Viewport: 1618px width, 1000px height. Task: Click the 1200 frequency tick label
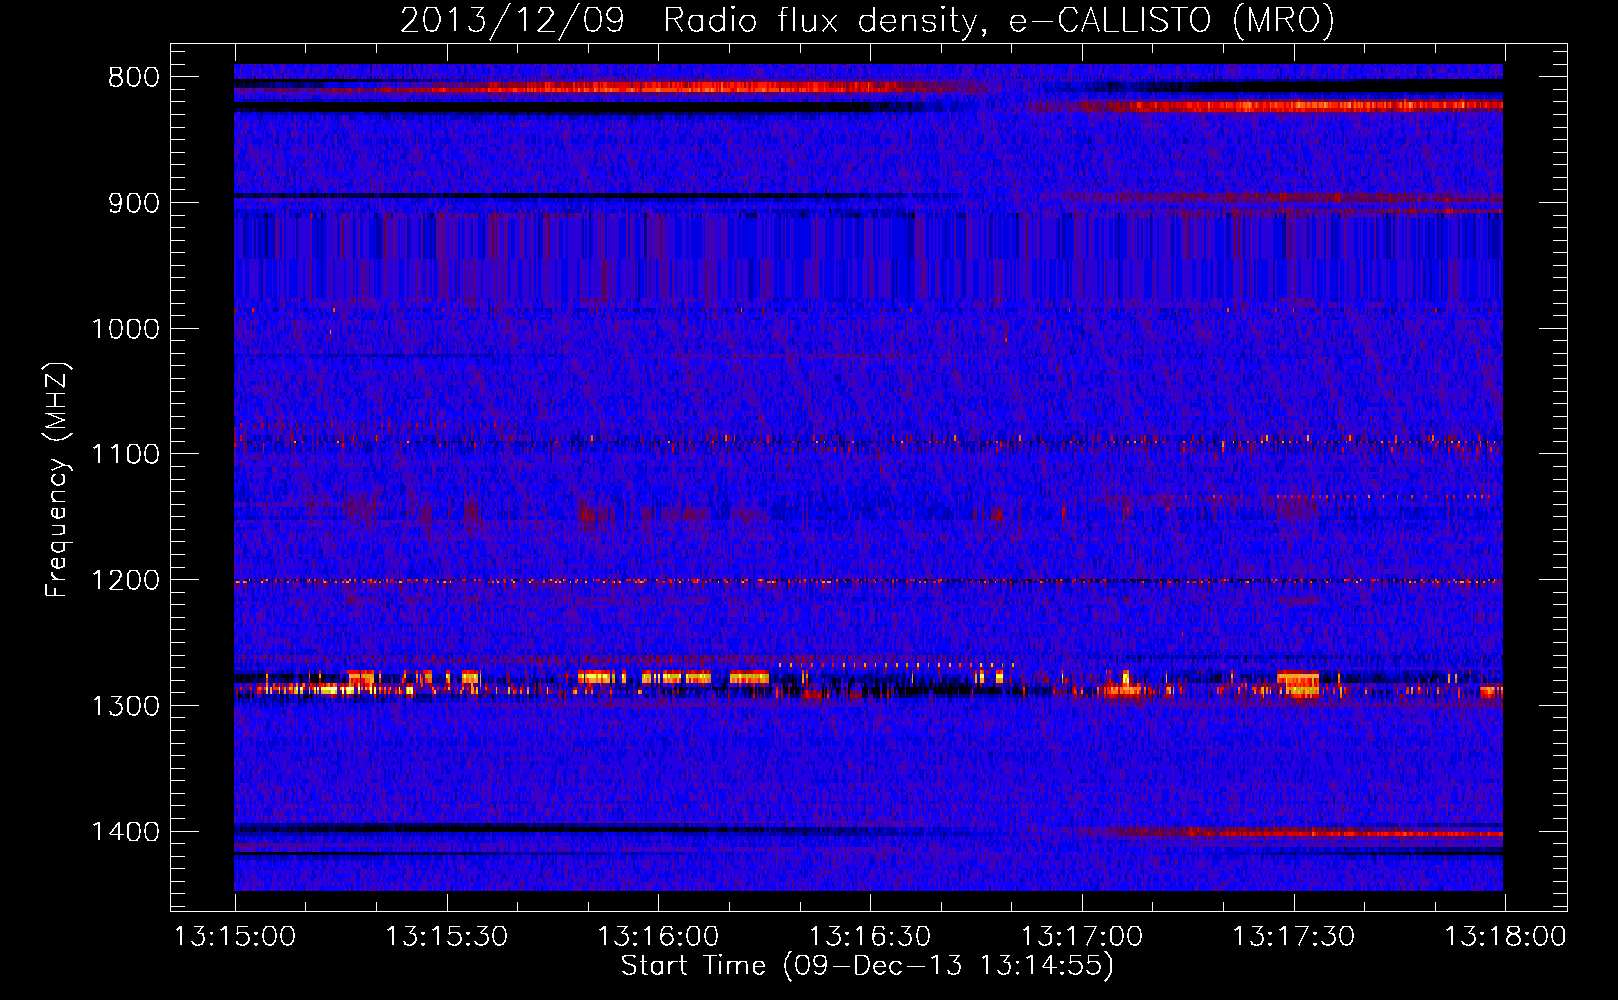125,581
